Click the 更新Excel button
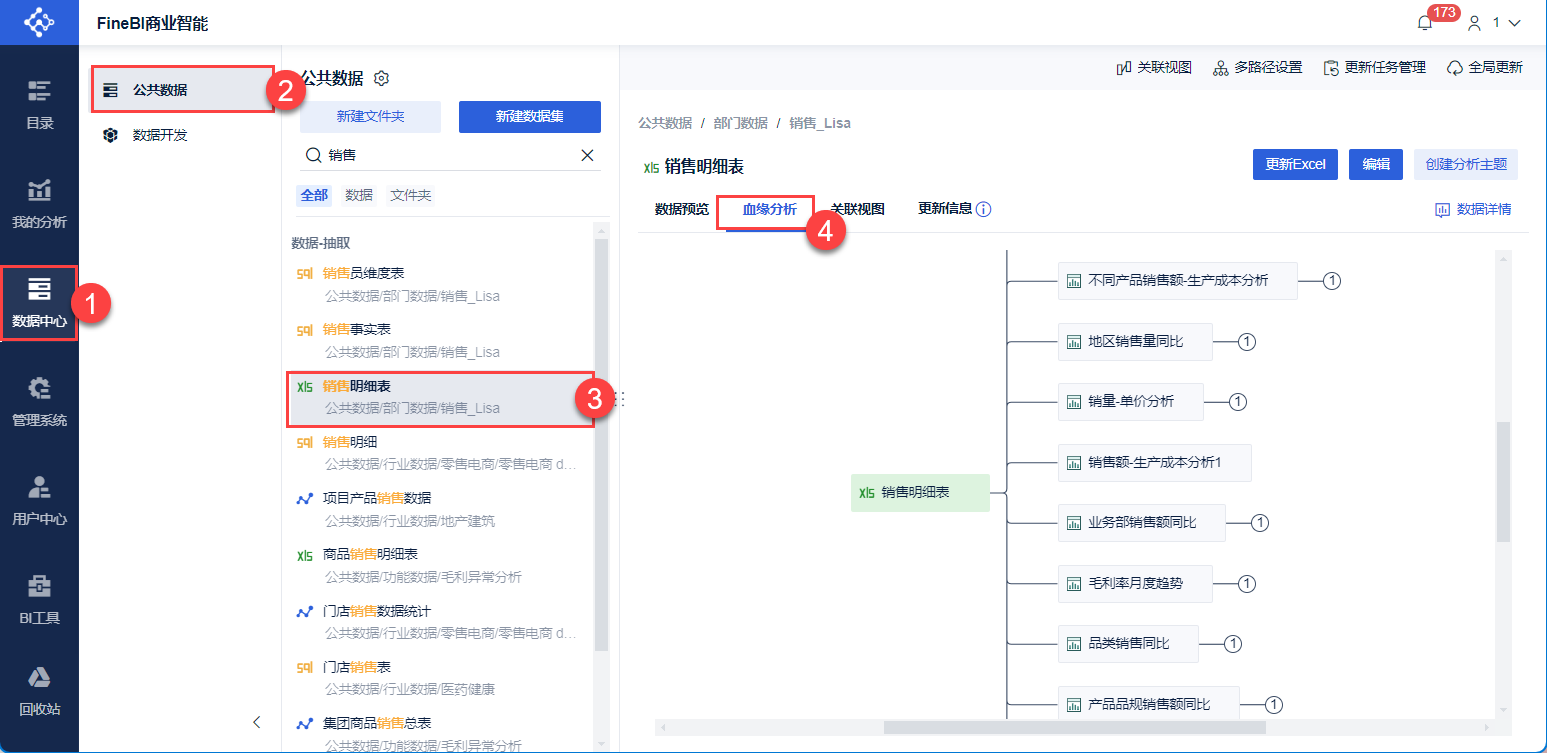The image size is (1547, 753). (1295, 165)
